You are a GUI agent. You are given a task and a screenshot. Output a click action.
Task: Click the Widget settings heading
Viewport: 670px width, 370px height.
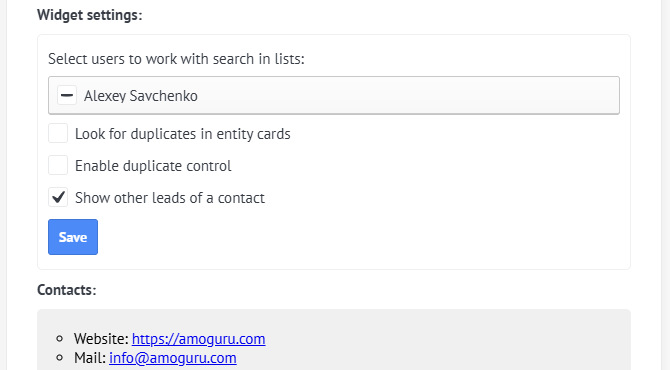pyautogui.click(x=90, y=15)
